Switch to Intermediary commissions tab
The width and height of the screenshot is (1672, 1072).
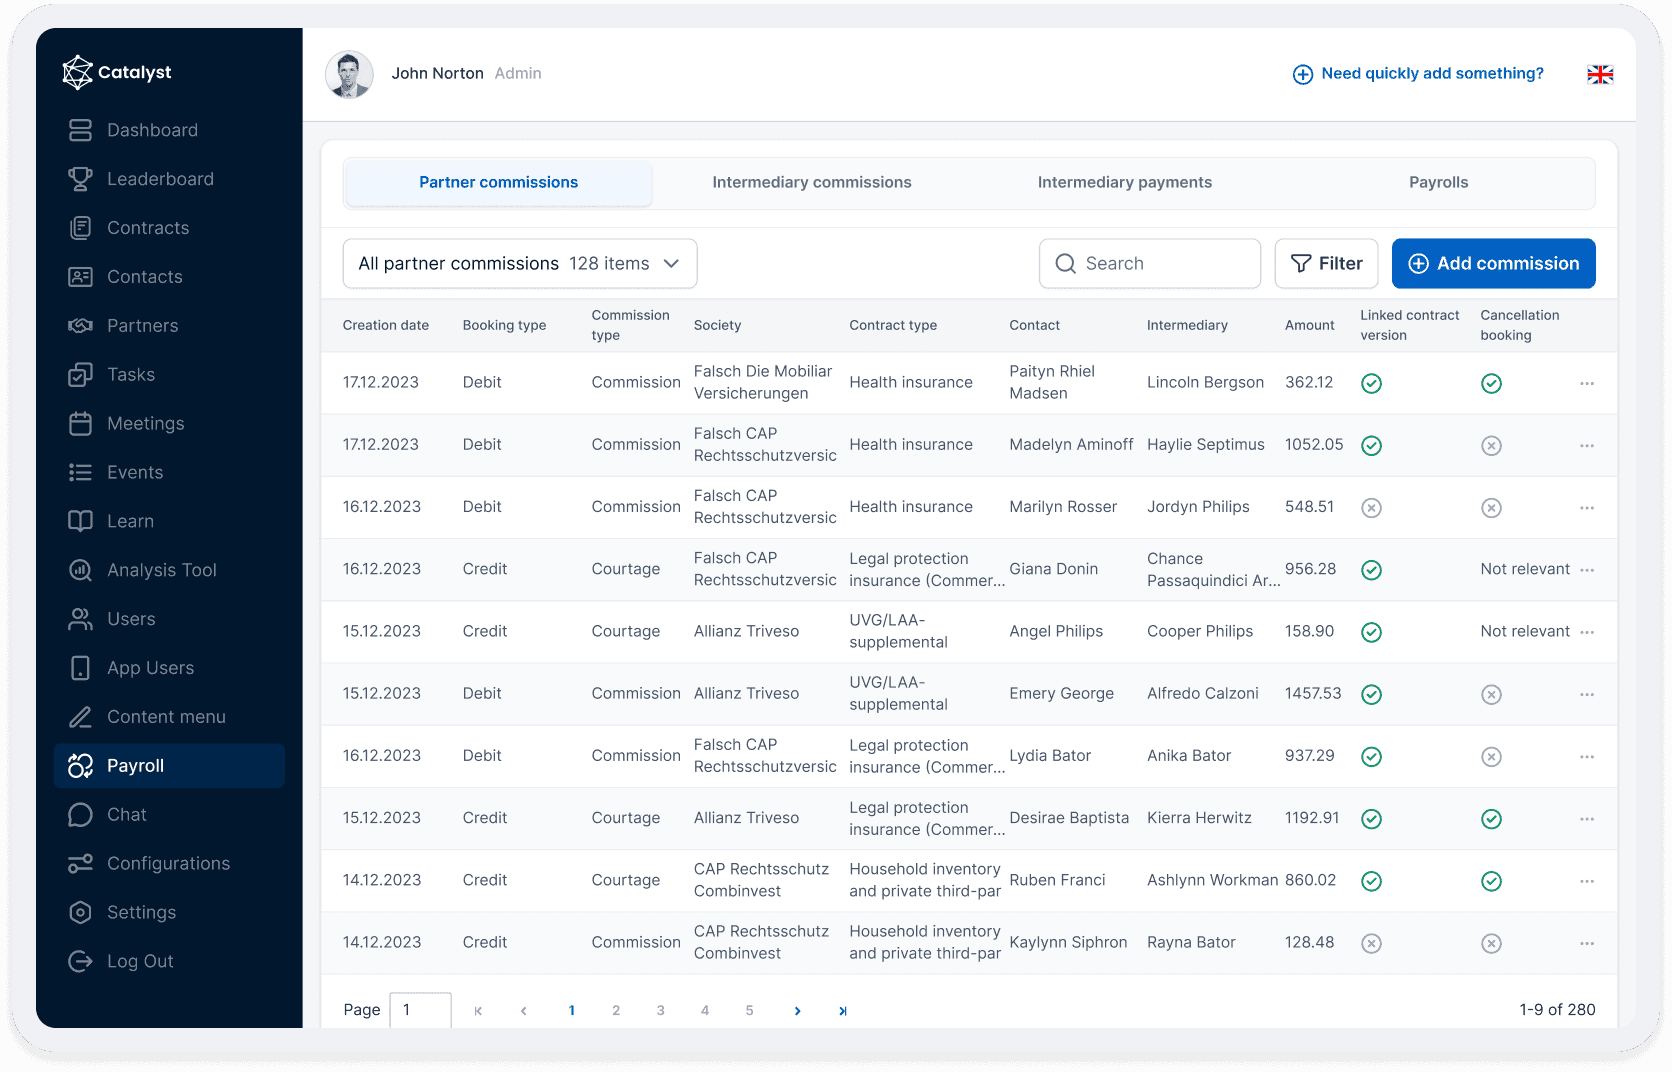tap(811, 183)
